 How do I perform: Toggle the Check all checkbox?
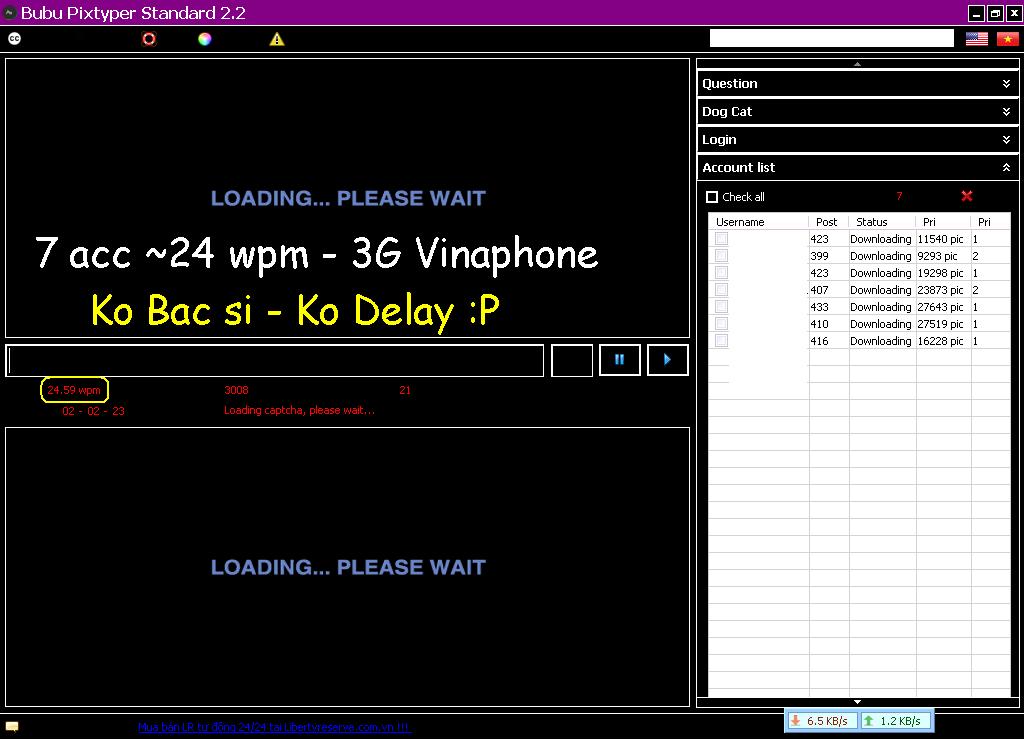[712, 197]
